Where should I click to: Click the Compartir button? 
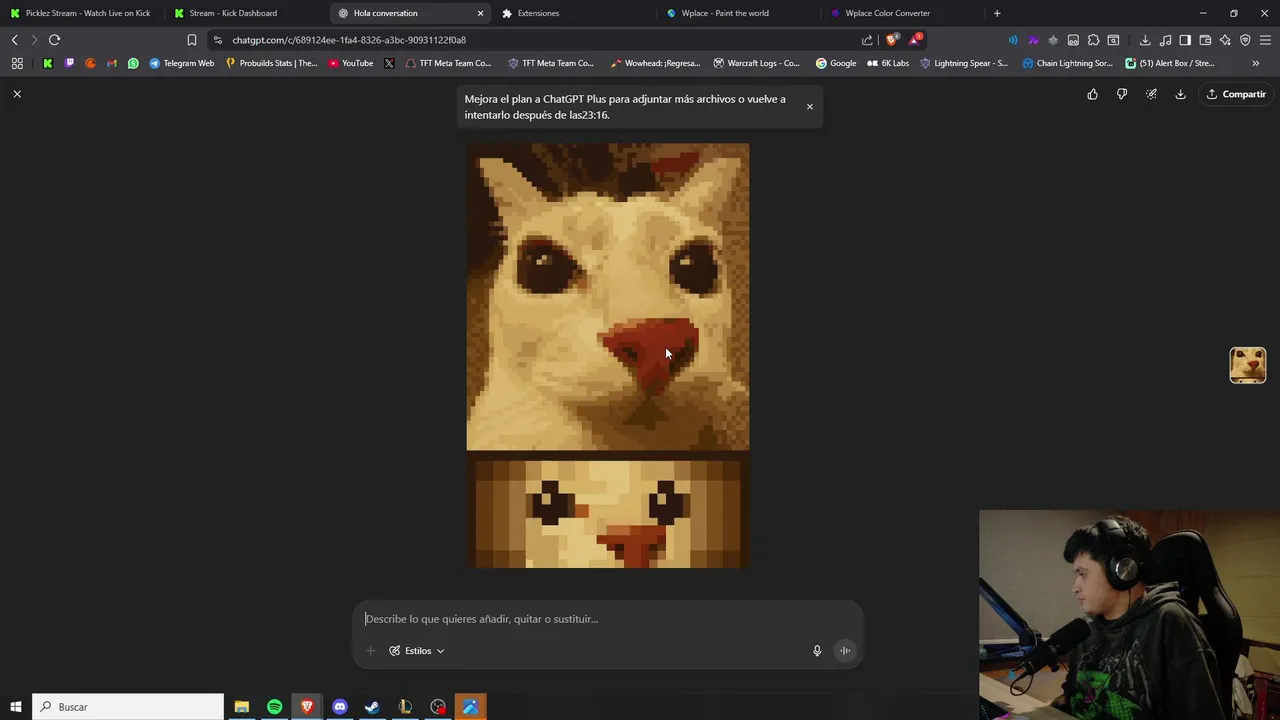(1236, 94)
